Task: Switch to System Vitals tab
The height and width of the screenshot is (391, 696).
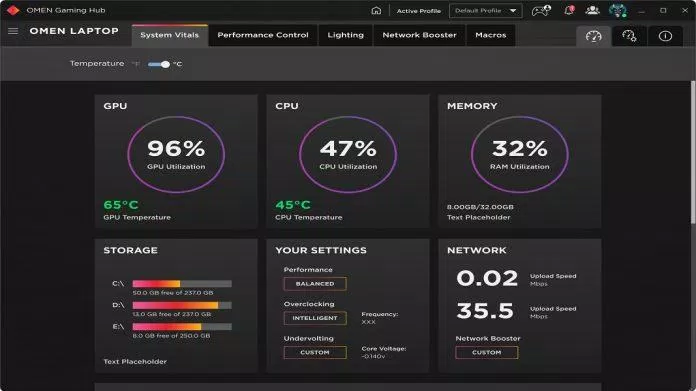Action: pos(170,35)
